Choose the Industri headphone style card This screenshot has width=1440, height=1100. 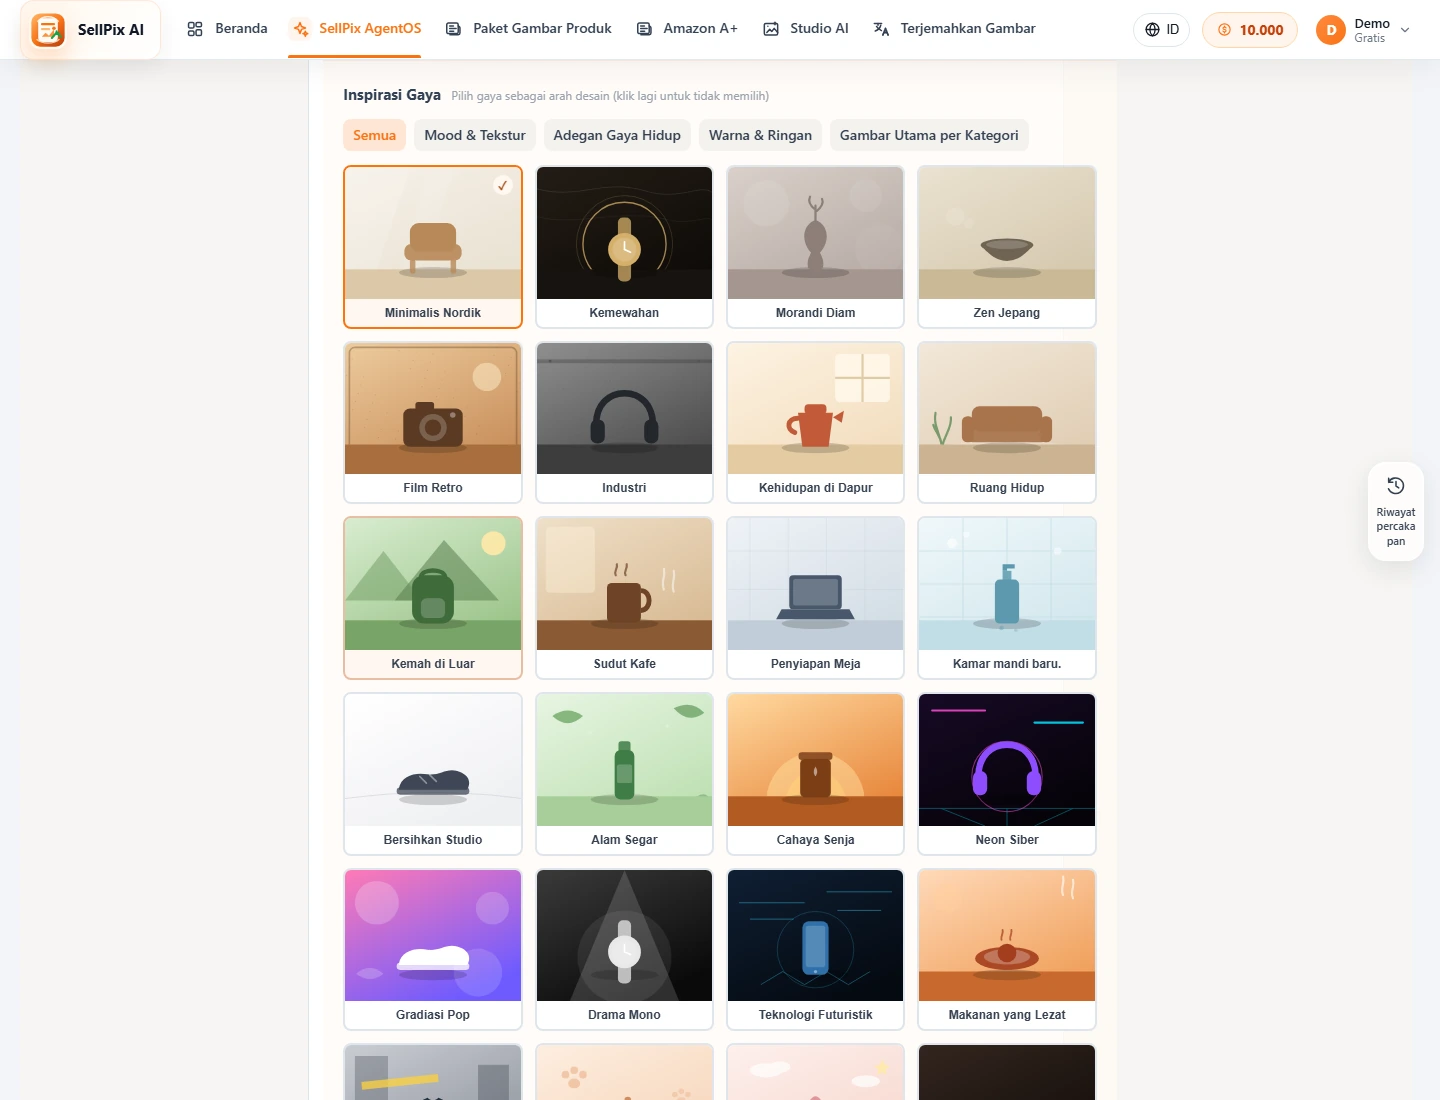point(624,422)
